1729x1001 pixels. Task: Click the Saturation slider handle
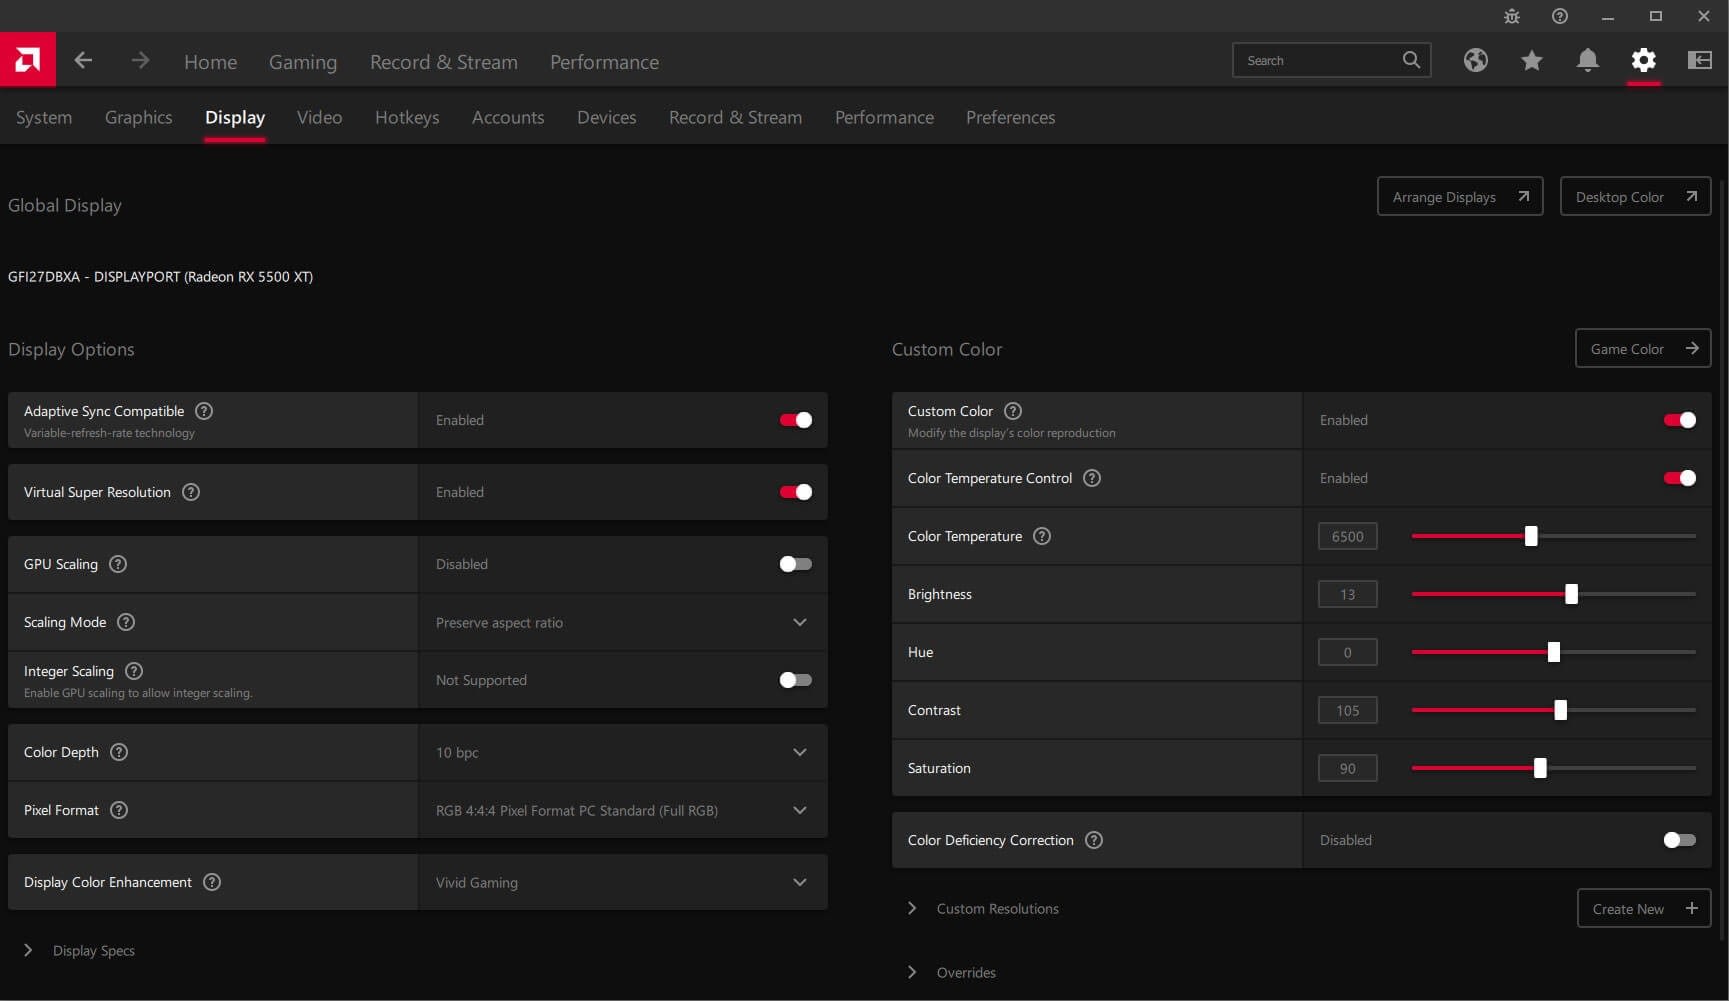[x=1541, y=768]
